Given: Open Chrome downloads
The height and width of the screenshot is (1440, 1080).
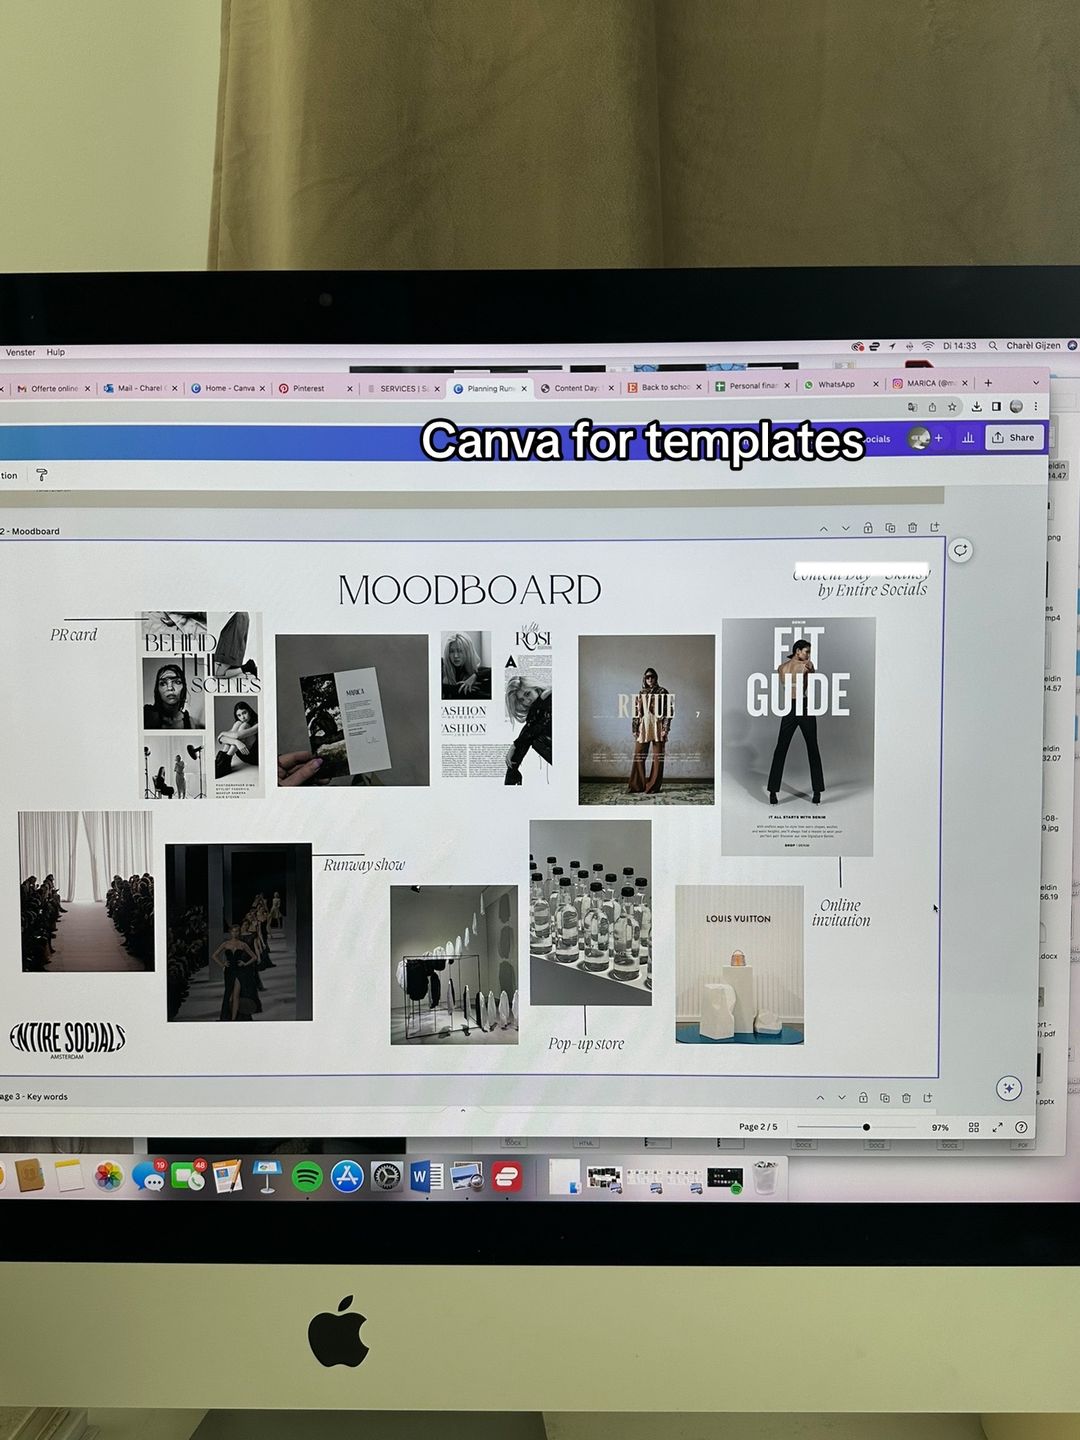Looking at the screenshot, I should [976, 407].
